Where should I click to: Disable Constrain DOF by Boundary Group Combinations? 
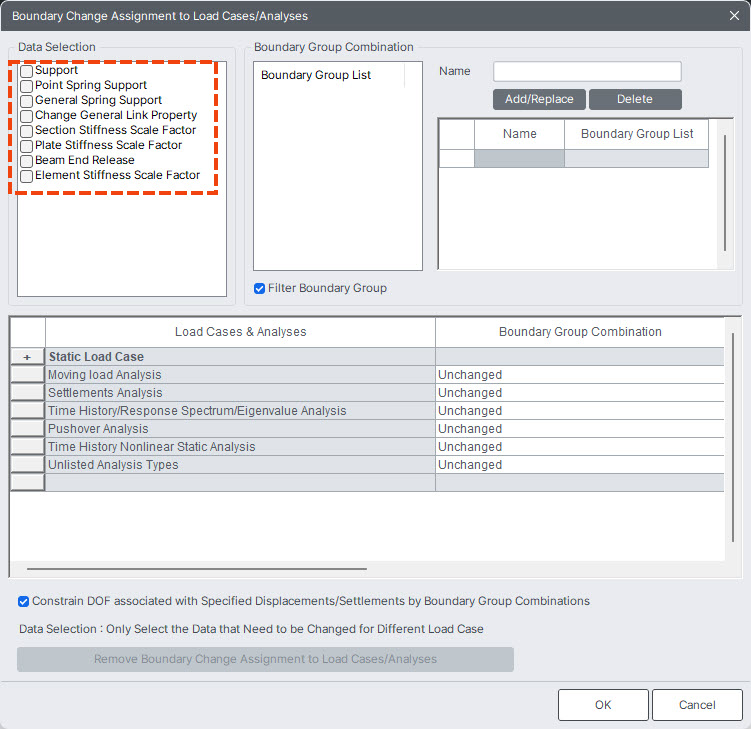pos(24,602)
